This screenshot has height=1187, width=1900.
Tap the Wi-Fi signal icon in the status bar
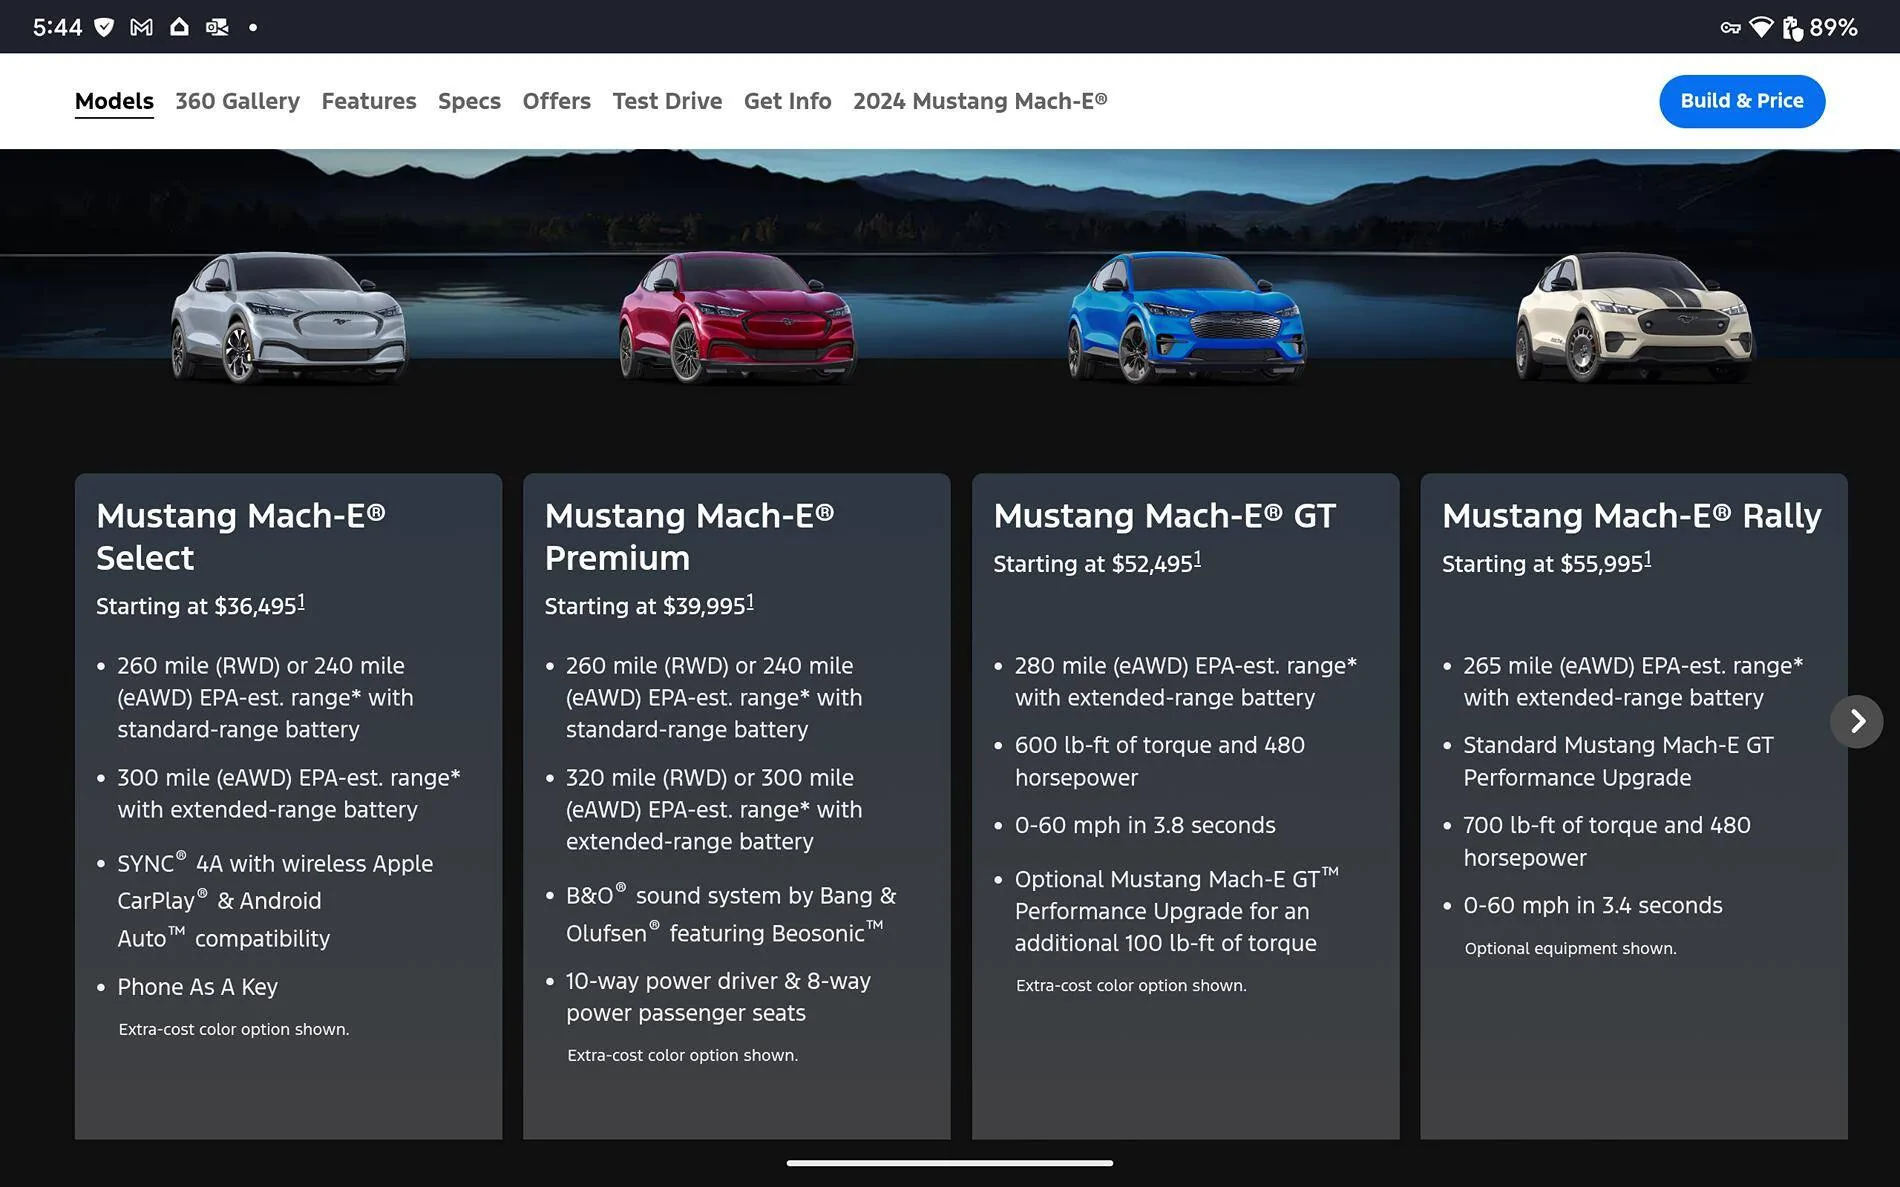point(1761,27)
